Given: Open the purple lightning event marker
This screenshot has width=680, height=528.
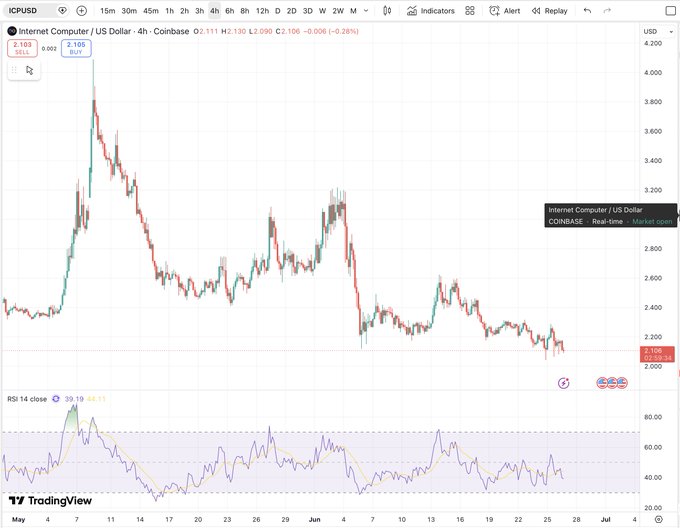Looking at the screenshot, I should [563, 383].
